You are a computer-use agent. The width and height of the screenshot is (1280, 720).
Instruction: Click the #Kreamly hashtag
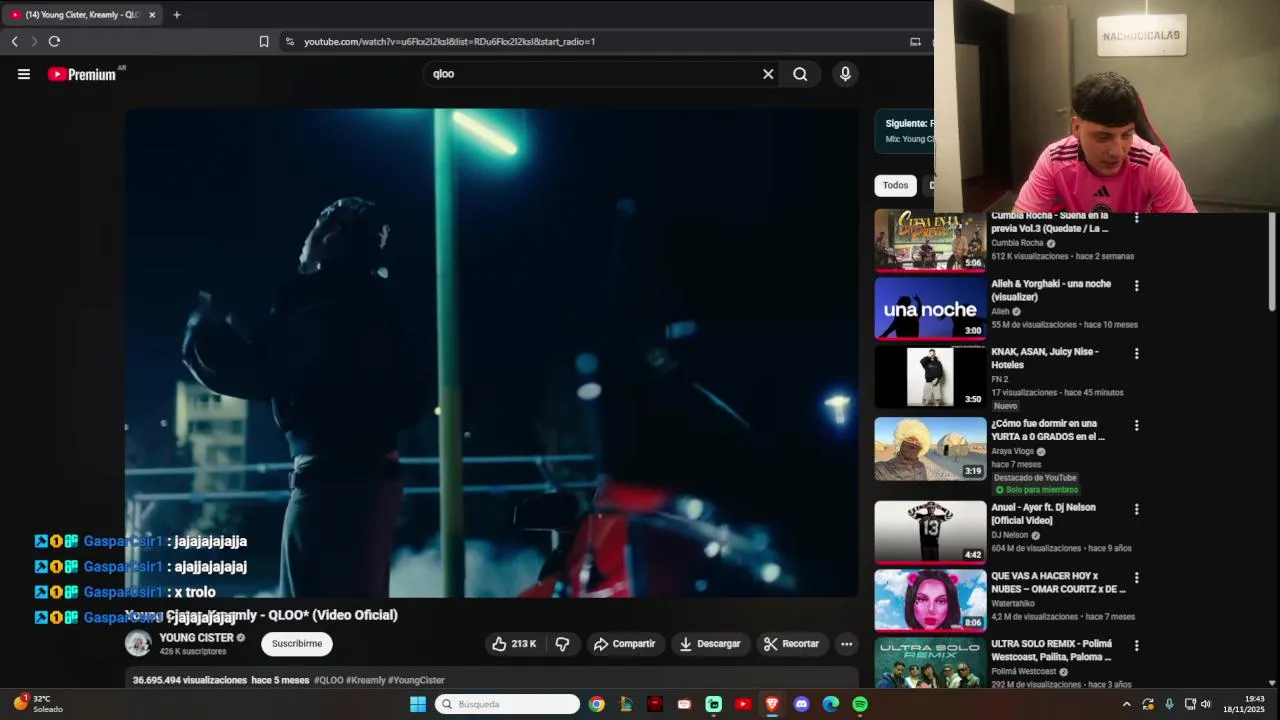click(365, 680)
